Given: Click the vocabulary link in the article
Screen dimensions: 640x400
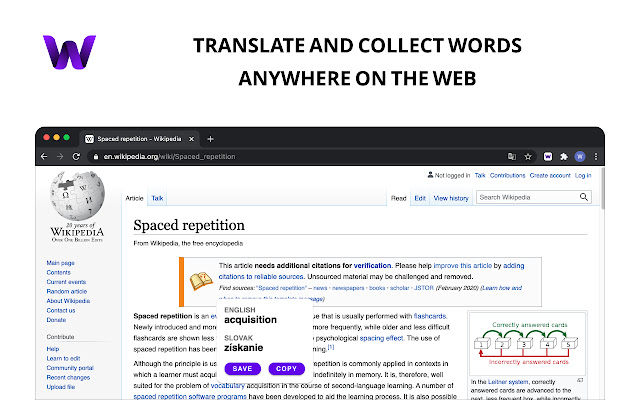Looking at the screenshot, I should coord(228,385).
